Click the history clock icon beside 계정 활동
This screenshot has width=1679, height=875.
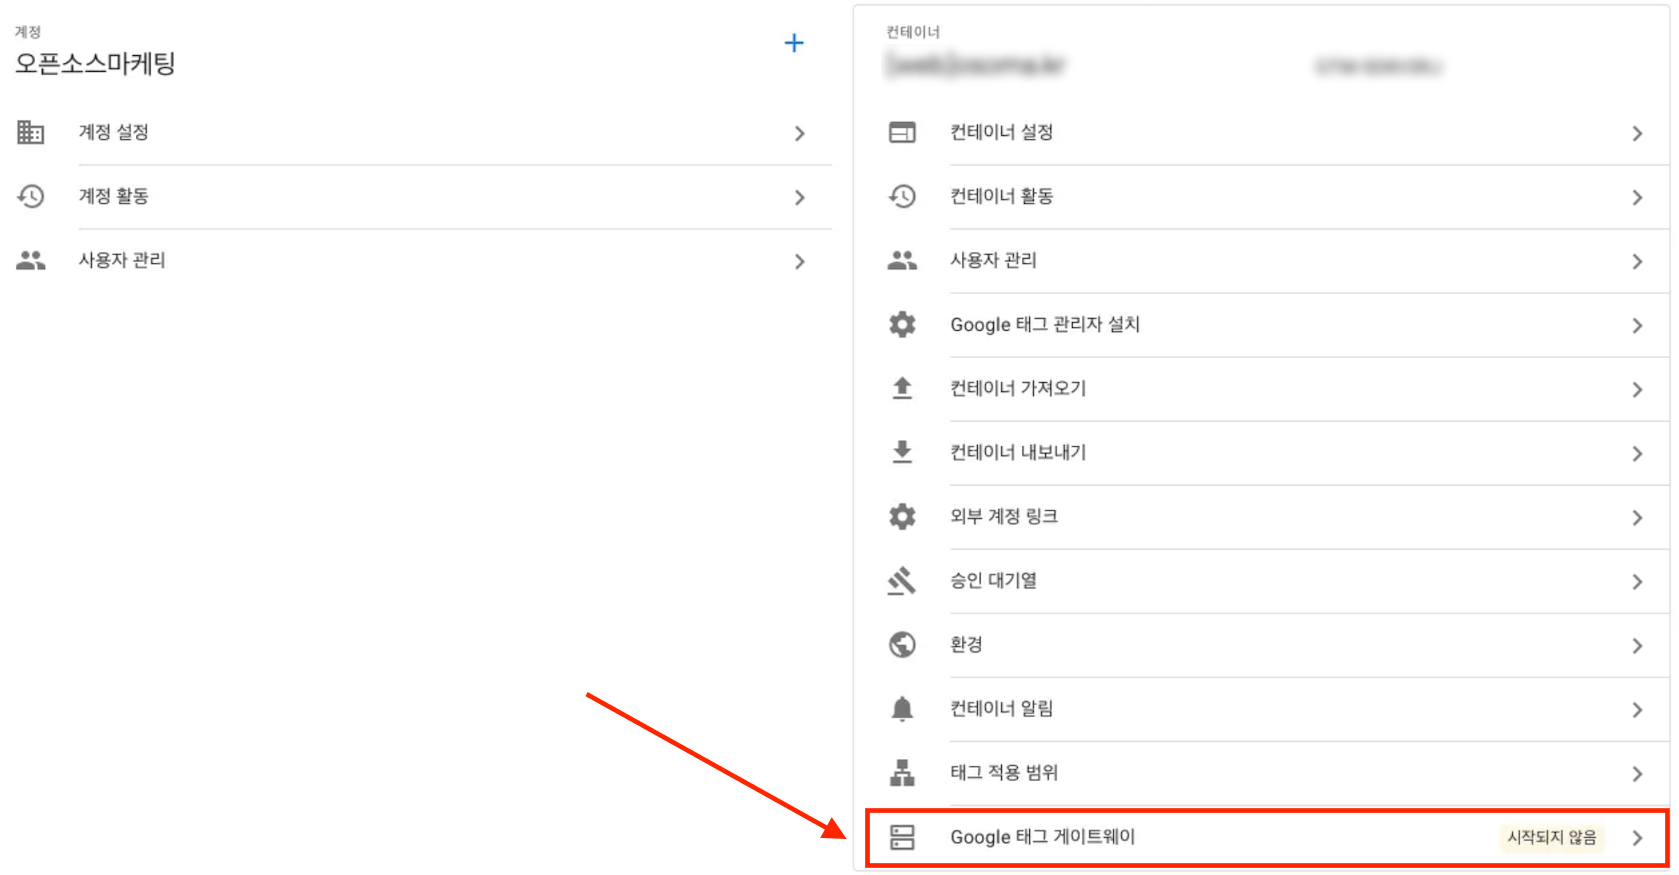(x=31, y=196)
